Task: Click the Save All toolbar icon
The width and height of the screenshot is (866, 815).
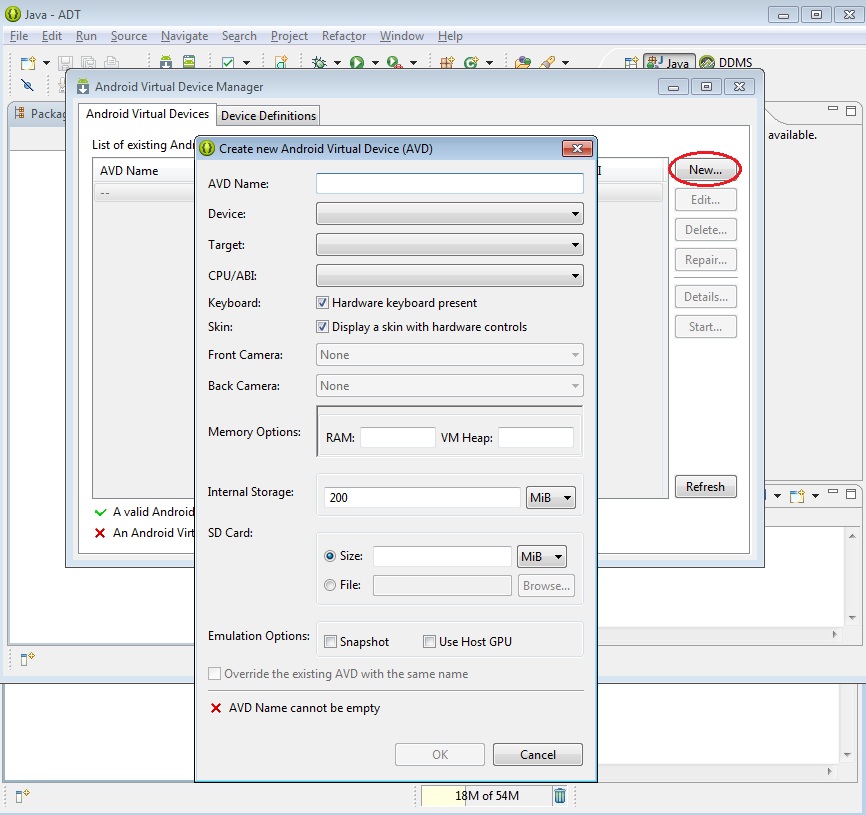Action: click(x=88, y=62)
